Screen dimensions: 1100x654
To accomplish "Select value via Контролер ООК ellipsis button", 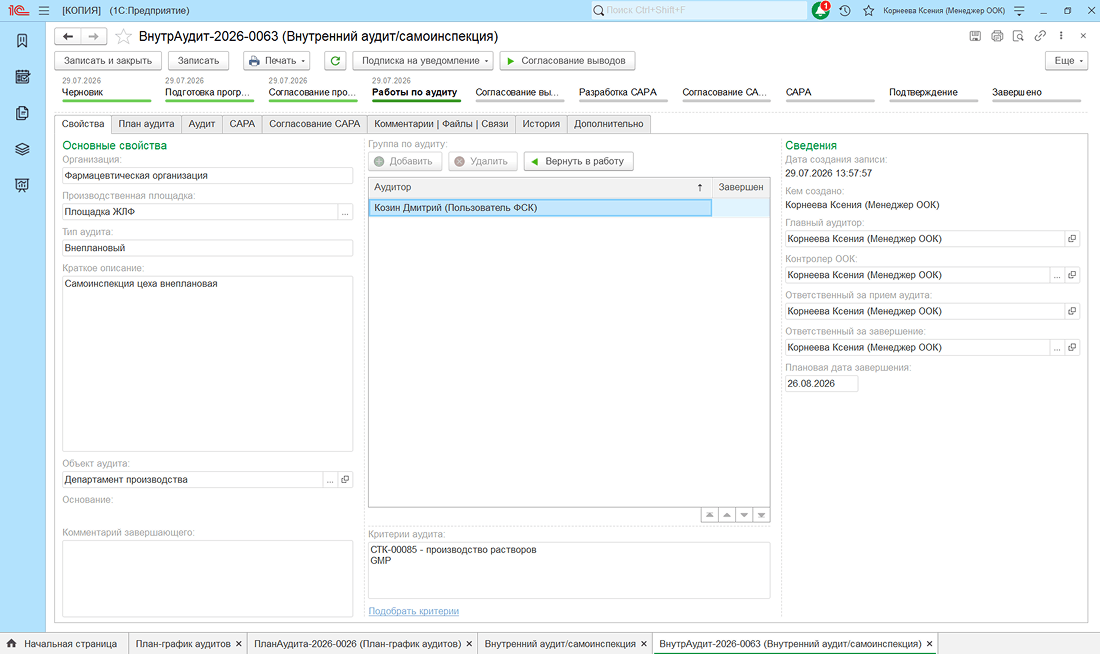I will tap(1057, 275).
